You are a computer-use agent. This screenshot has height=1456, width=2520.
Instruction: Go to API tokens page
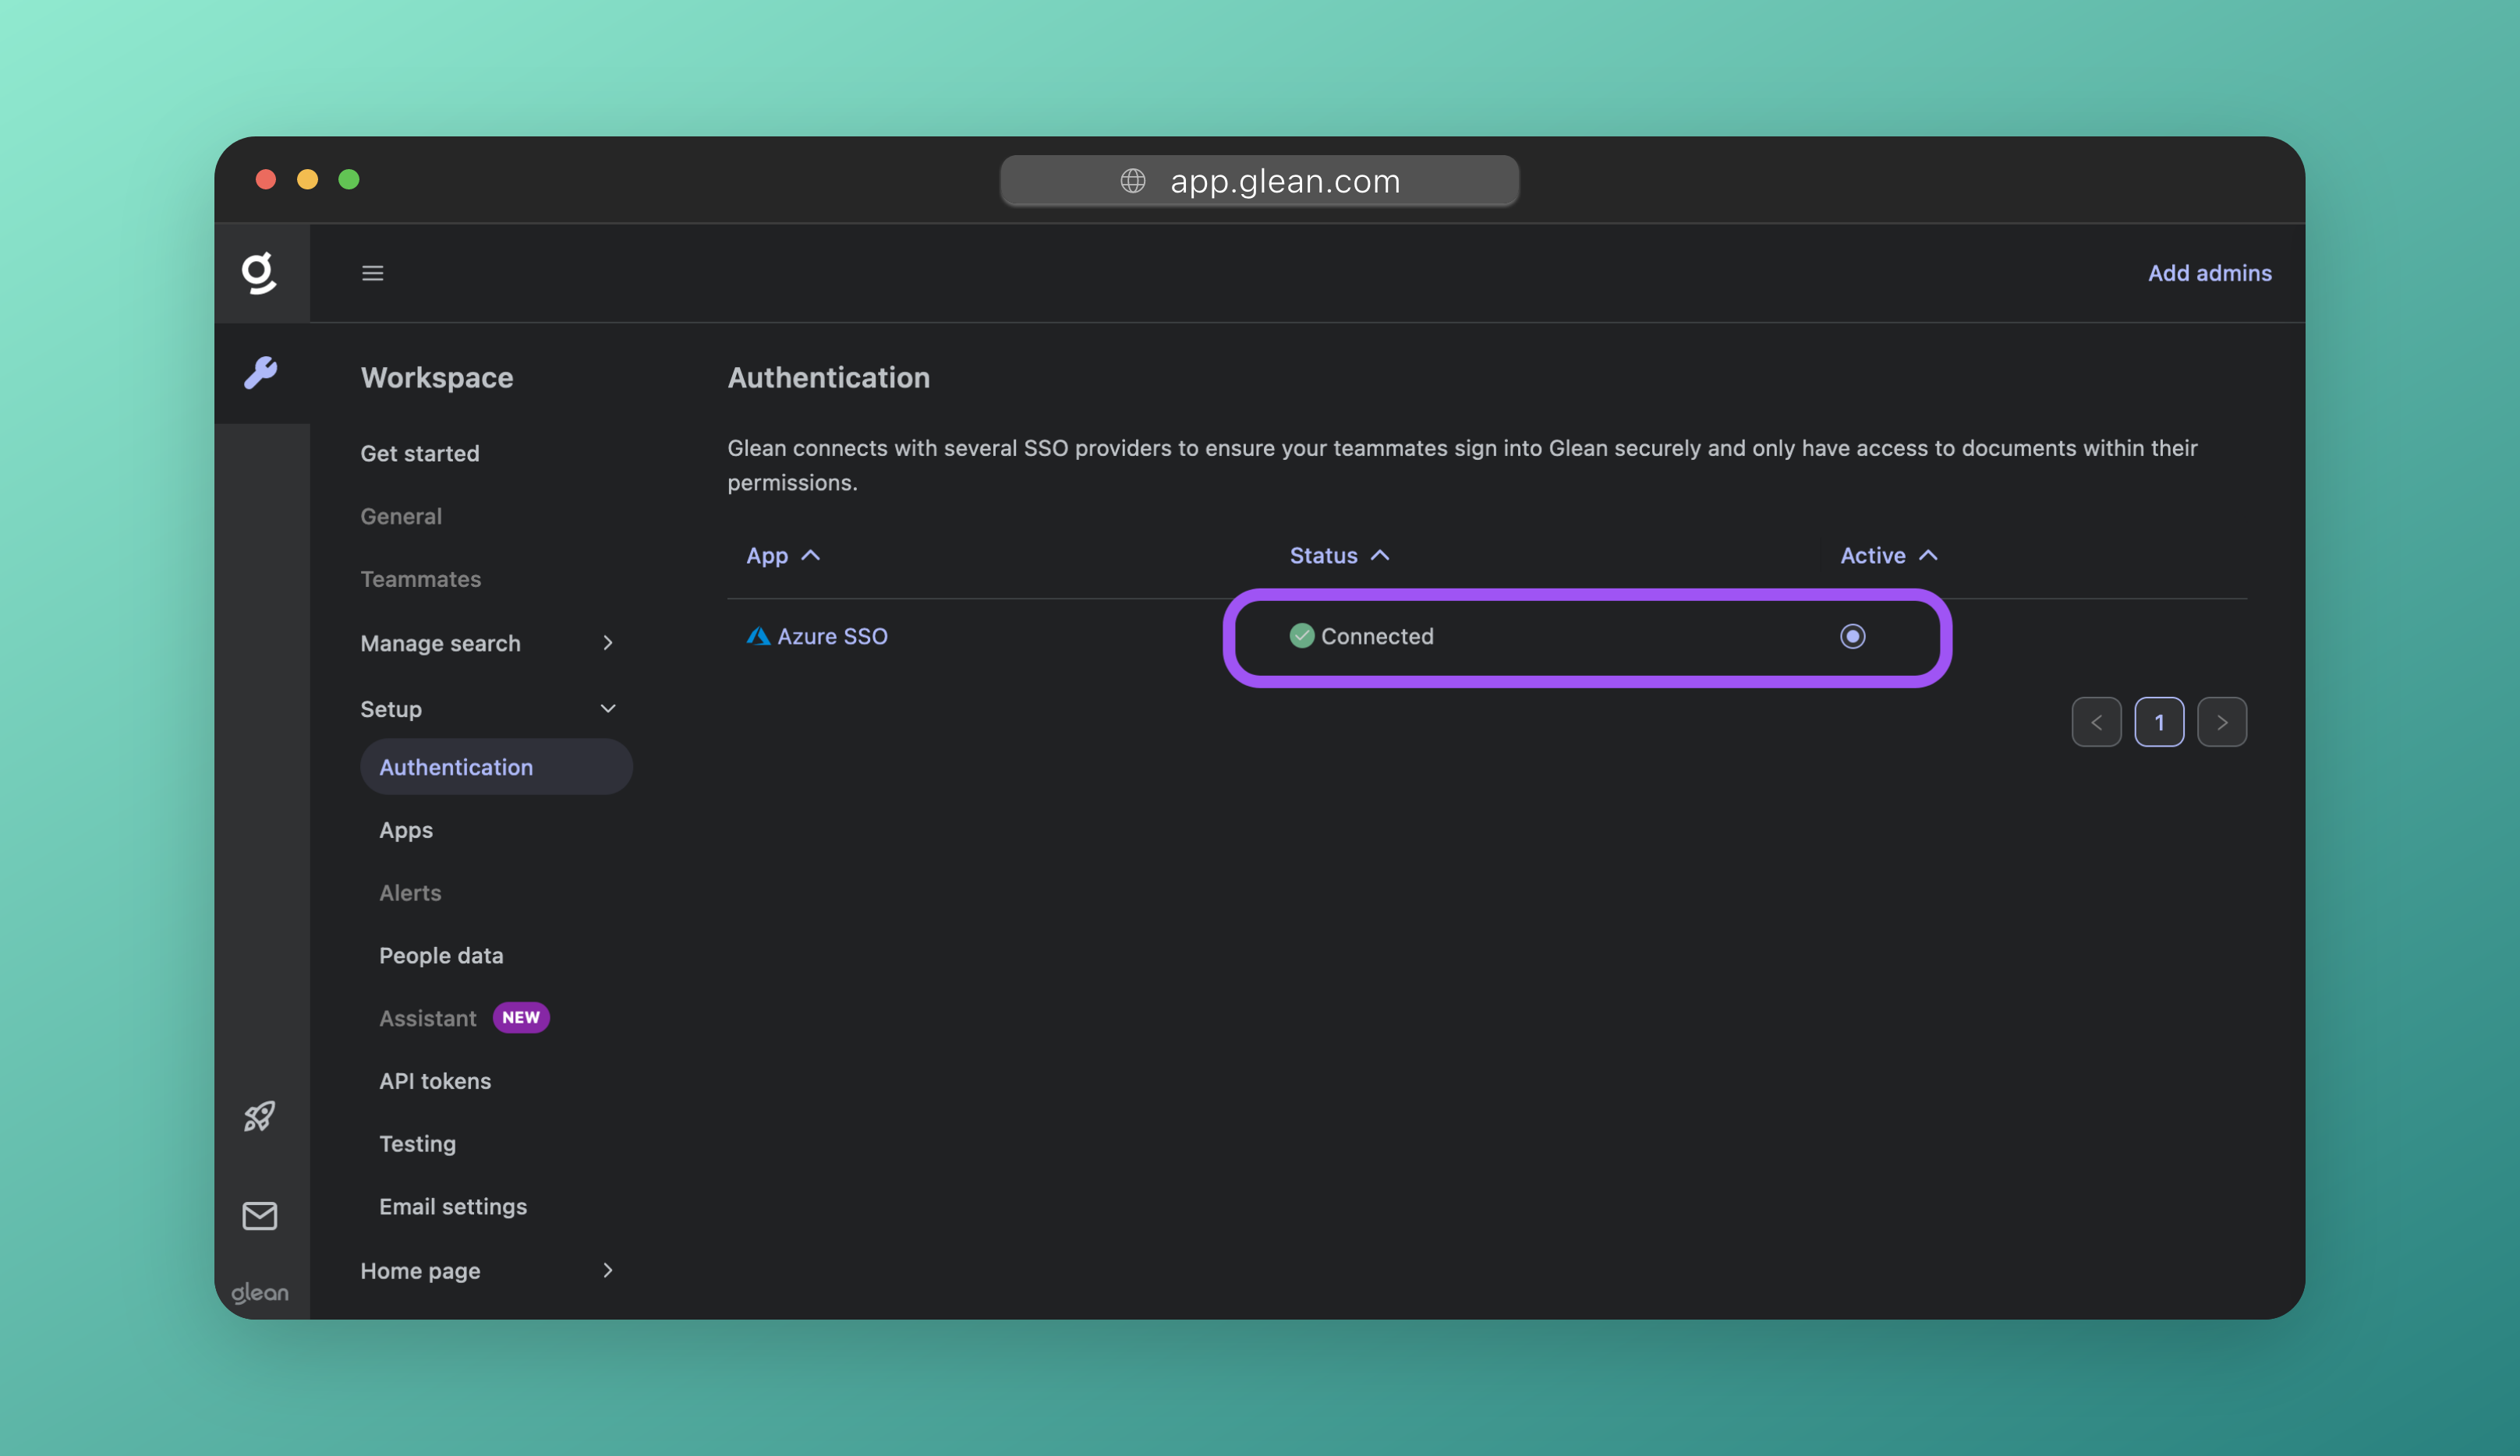435,1081
